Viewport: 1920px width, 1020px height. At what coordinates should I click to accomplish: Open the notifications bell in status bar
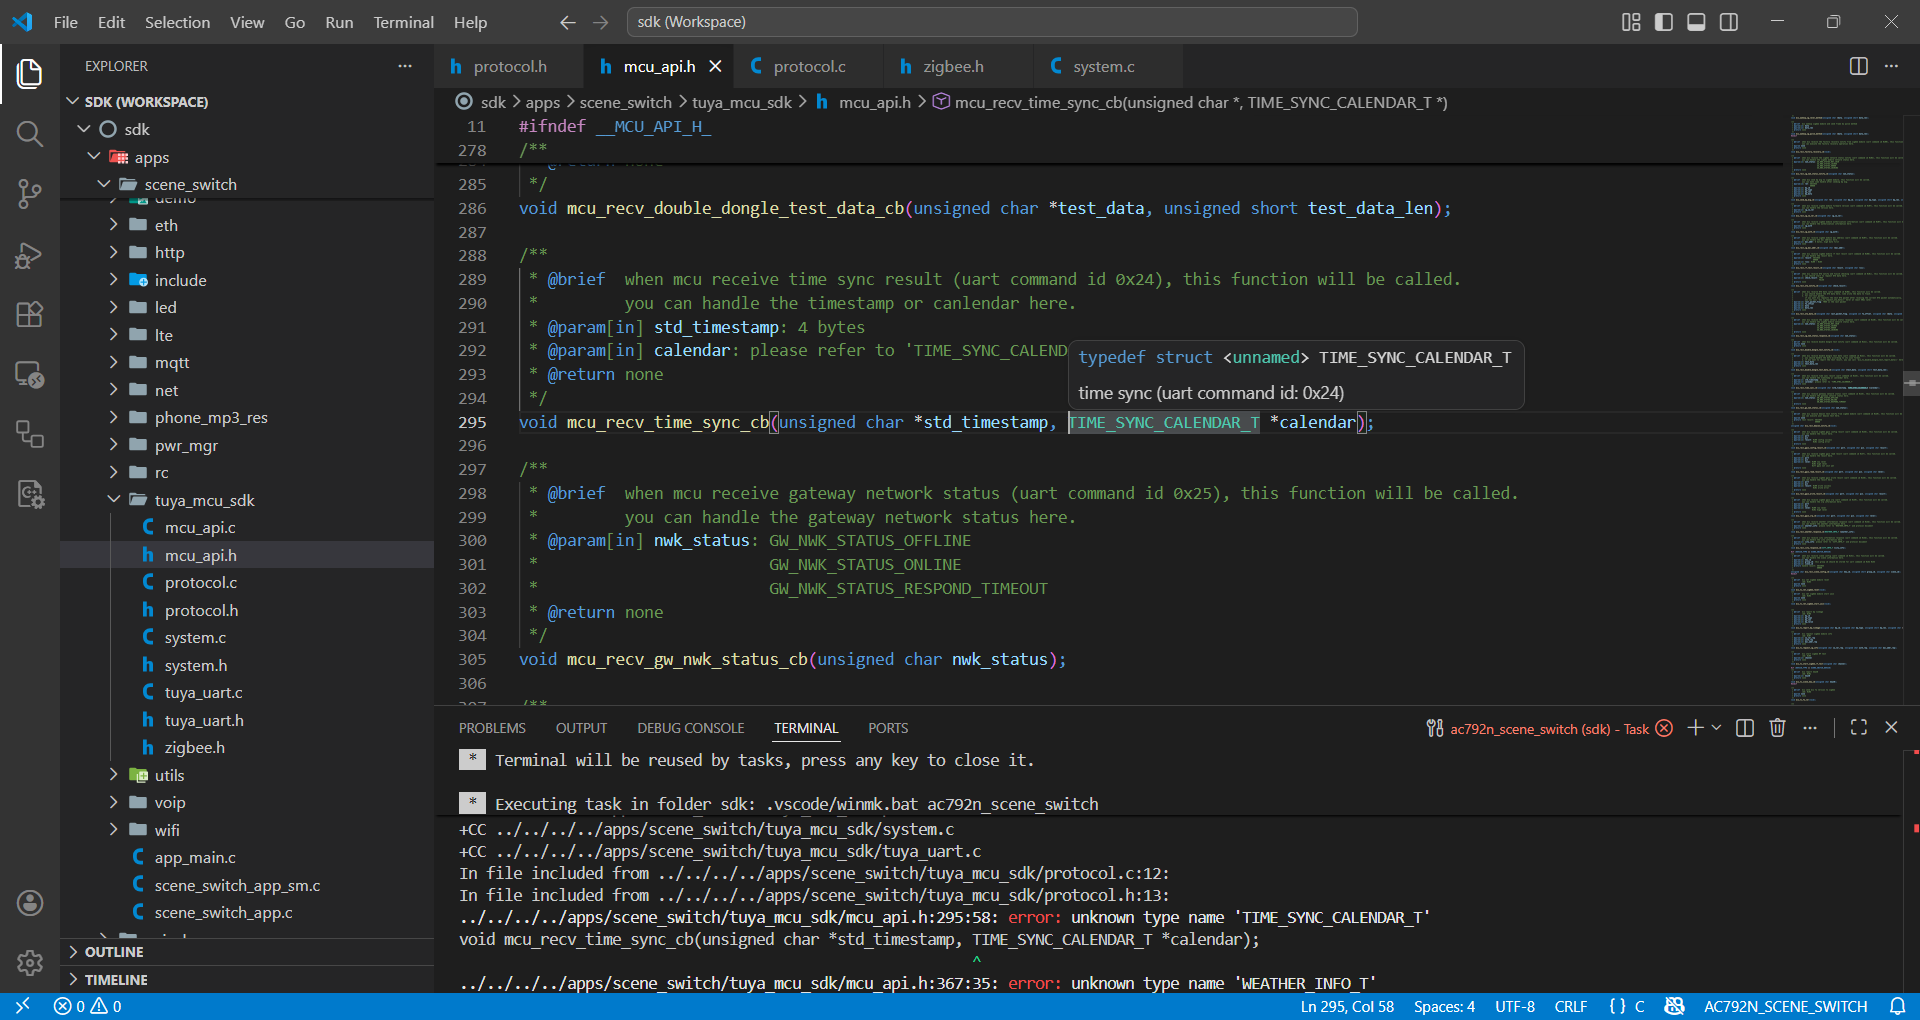pyautogui.click(x=1897, y=1006)
